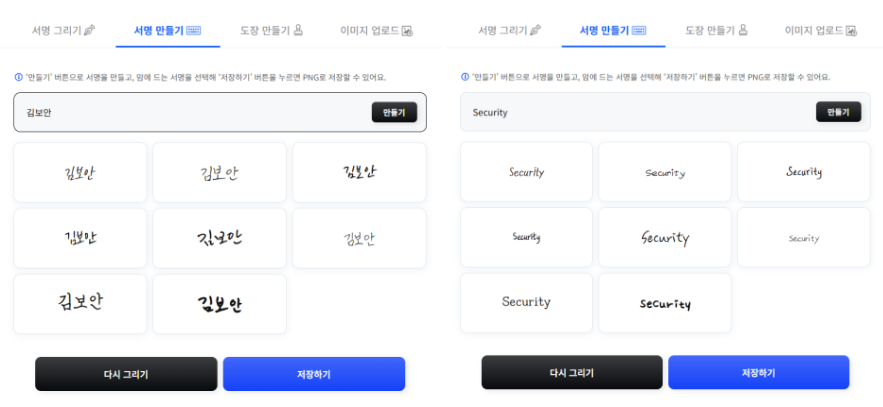
Task: Click 저장하기 button below the 김보안 signatures
Action: (313, 374)
